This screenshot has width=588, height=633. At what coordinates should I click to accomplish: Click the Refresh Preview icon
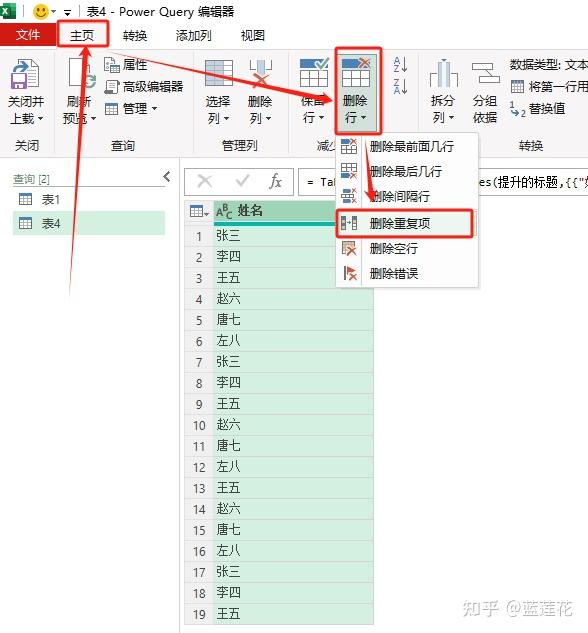point(81,73)
